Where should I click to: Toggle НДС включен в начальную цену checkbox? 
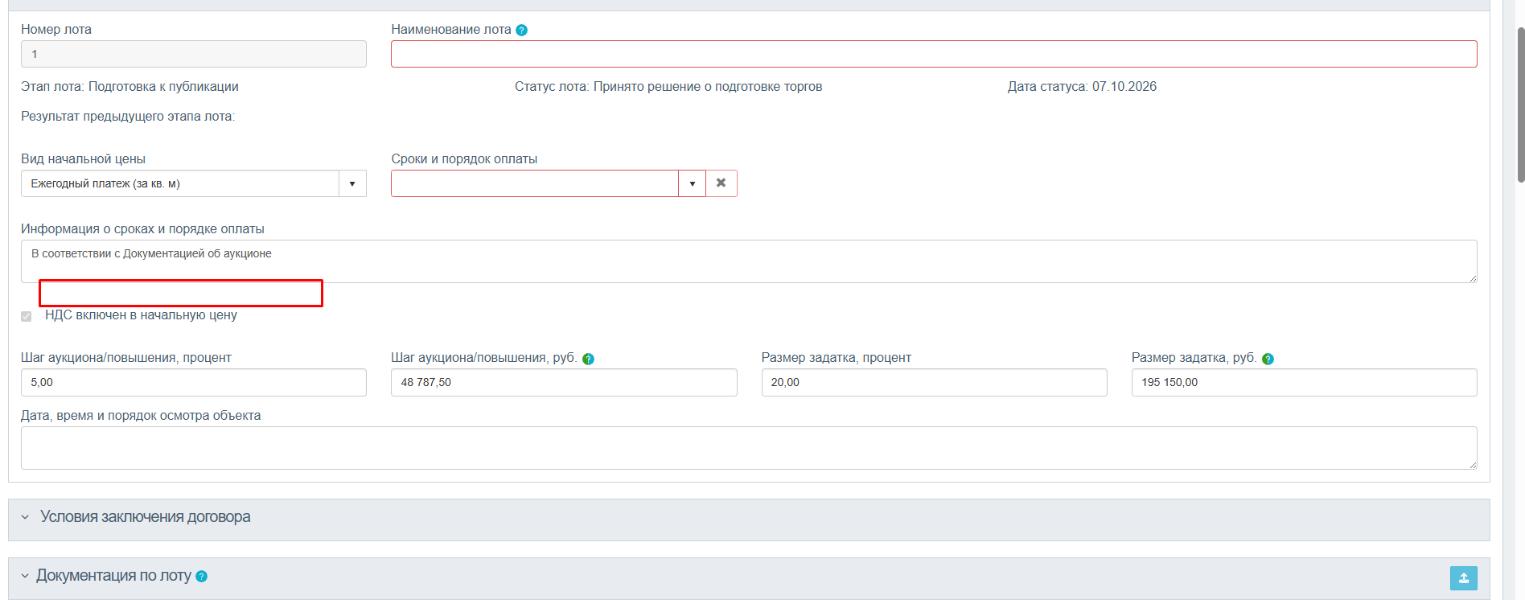[x=27, y=316]
